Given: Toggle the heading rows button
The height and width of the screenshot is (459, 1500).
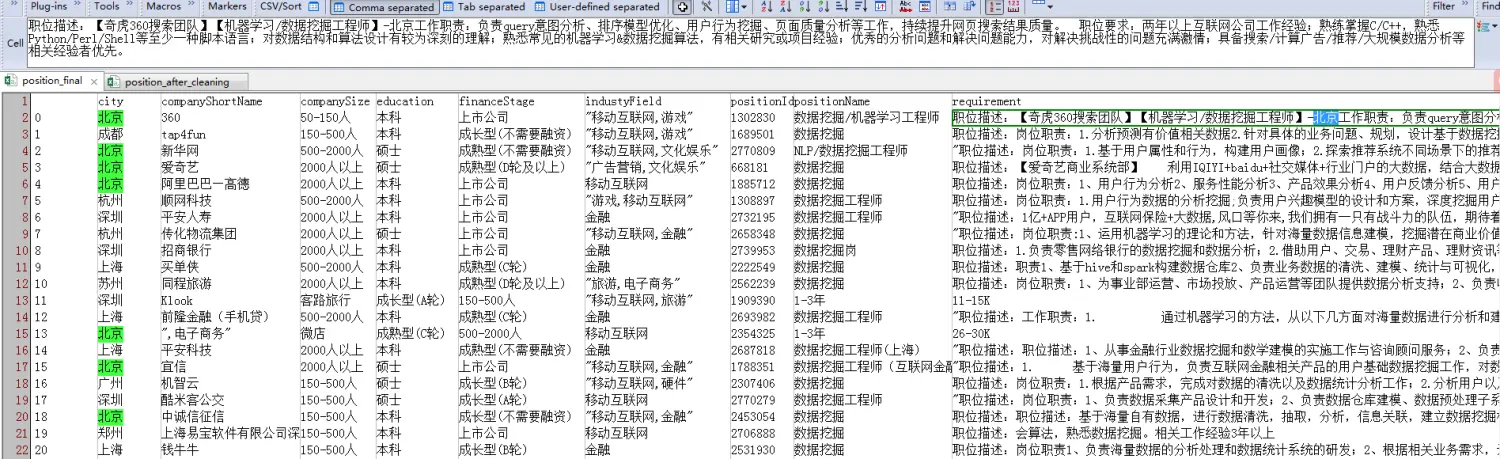Looking at the screenshot, I should coord(994,7).
